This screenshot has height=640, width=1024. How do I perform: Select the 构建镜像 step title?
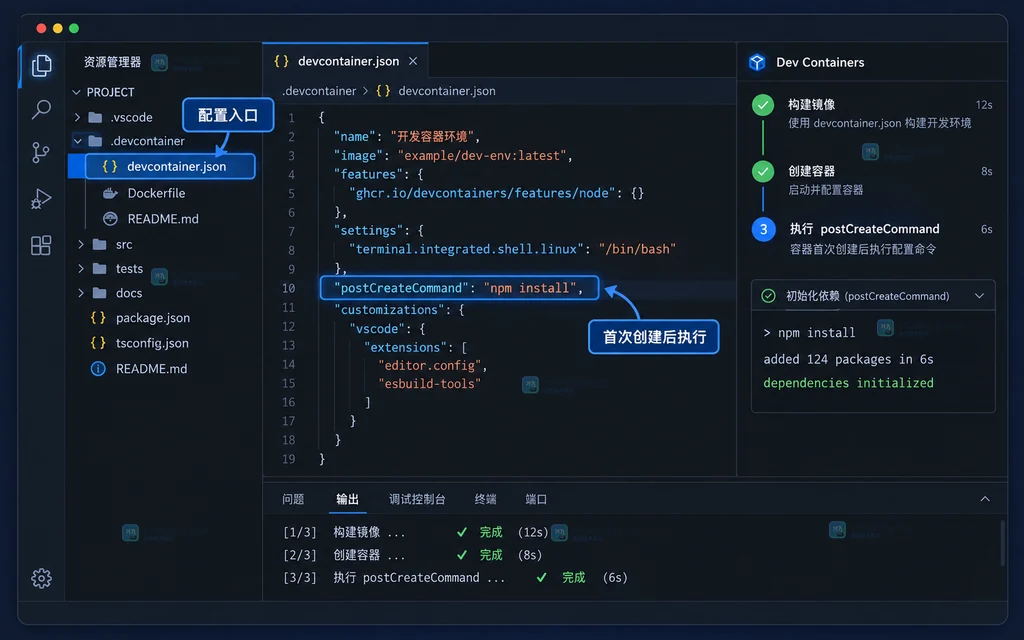(x=811, y=104)
